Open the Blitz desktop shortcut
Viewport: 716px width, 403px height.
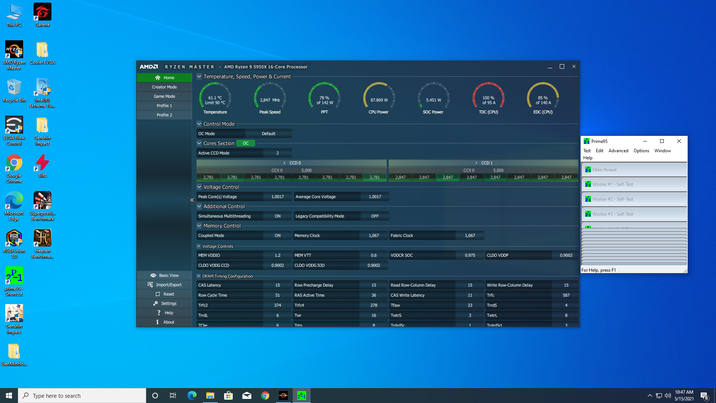pos(42,166)
